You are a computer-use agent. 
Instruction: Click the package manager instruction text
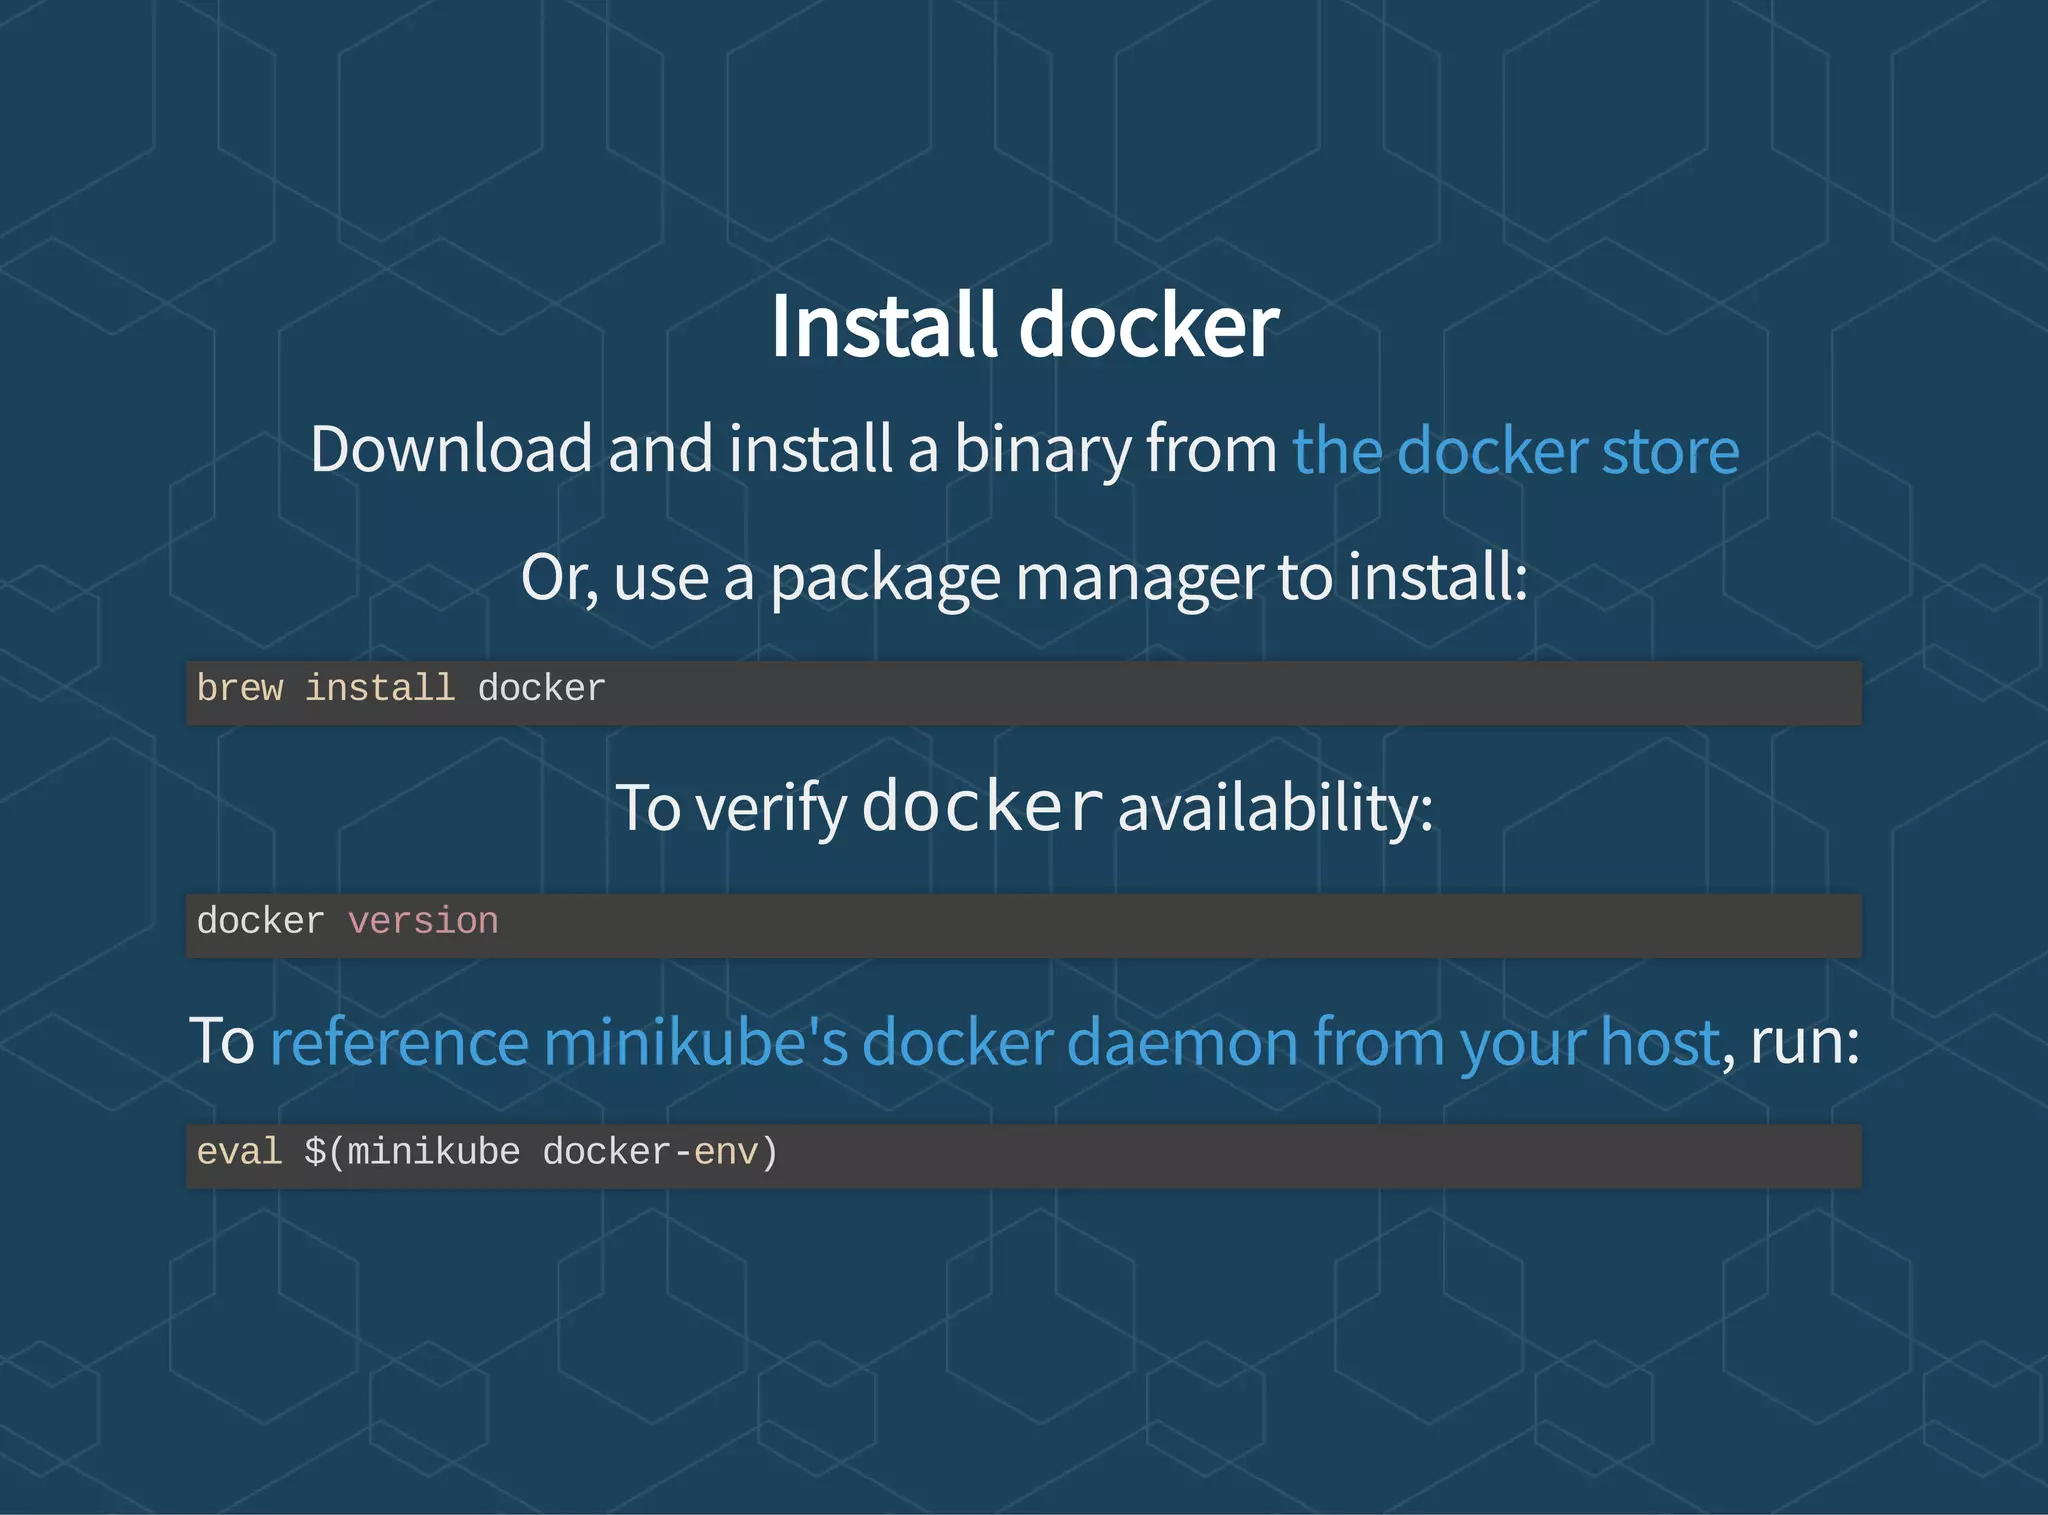1024,578
